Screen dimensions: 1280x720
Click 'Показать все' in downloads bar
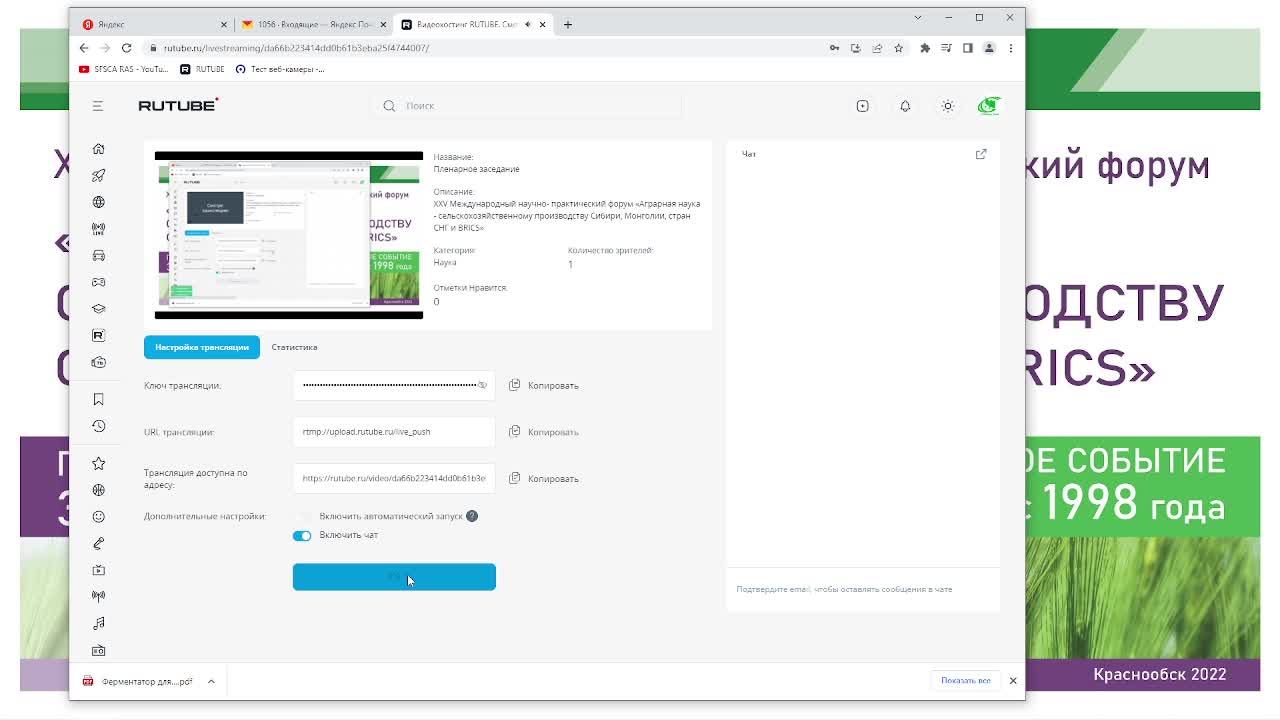965,680
